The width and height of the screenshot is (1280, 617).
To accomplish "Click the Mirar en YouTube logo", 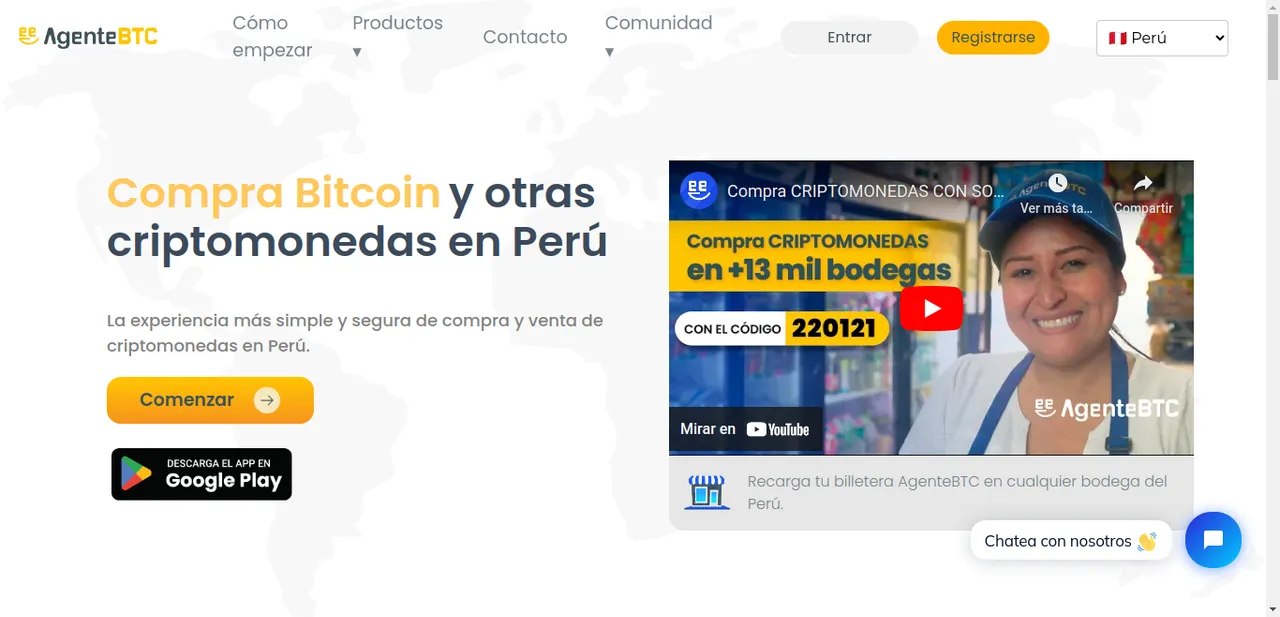I will click(x=777, y=429).
